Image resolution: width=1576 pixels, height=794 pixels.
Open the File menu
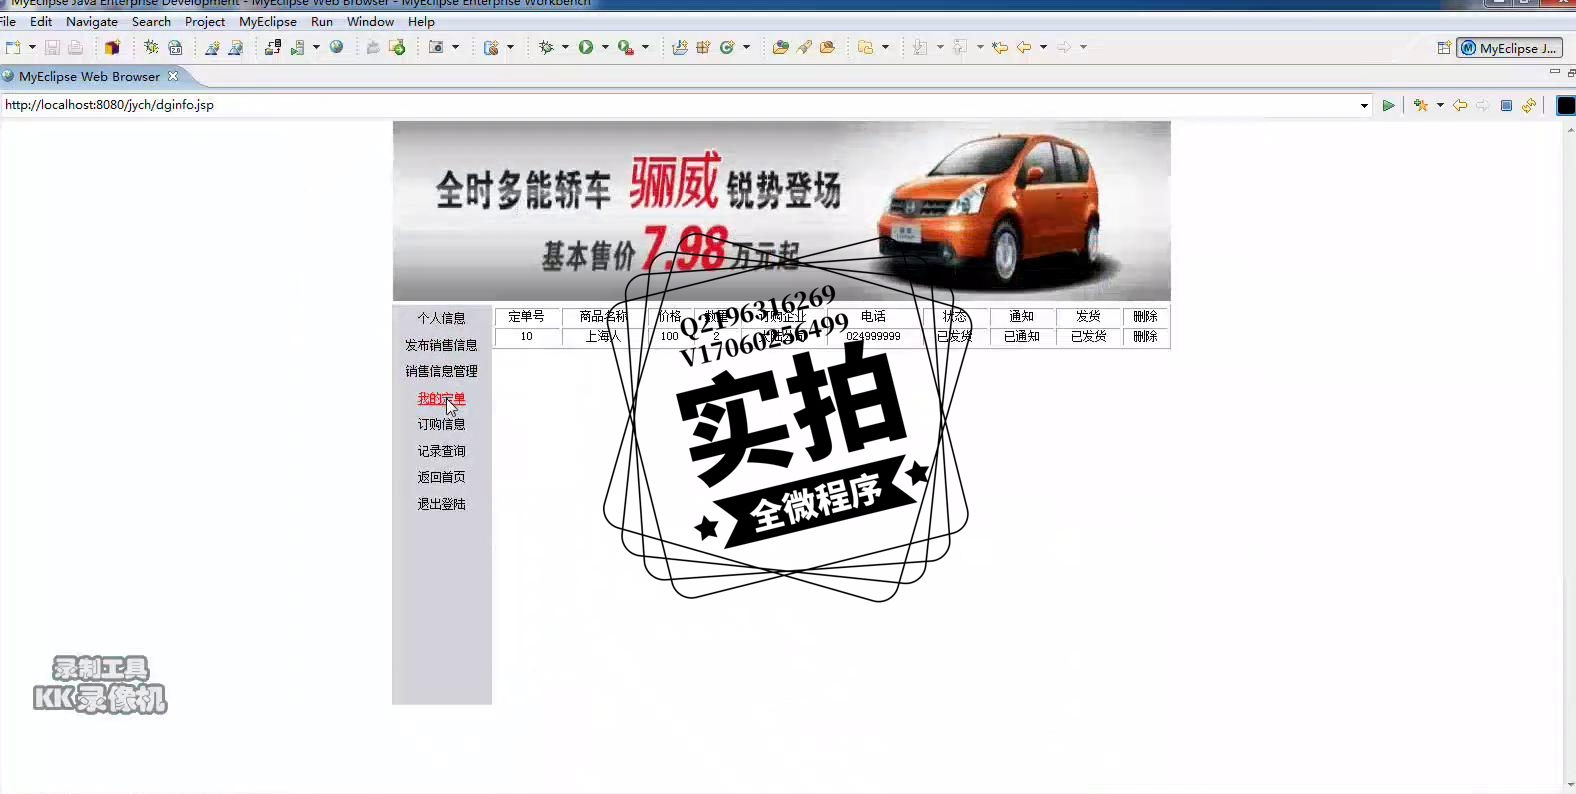coord(8,21)
